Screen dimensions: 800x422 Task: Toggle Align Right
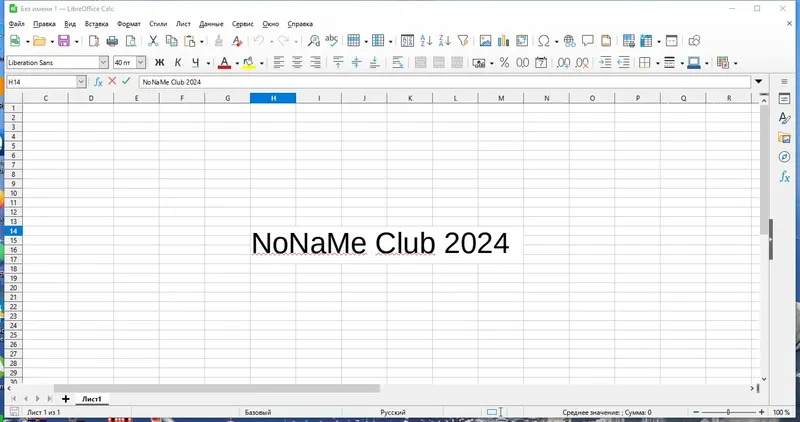click(315, 63)
